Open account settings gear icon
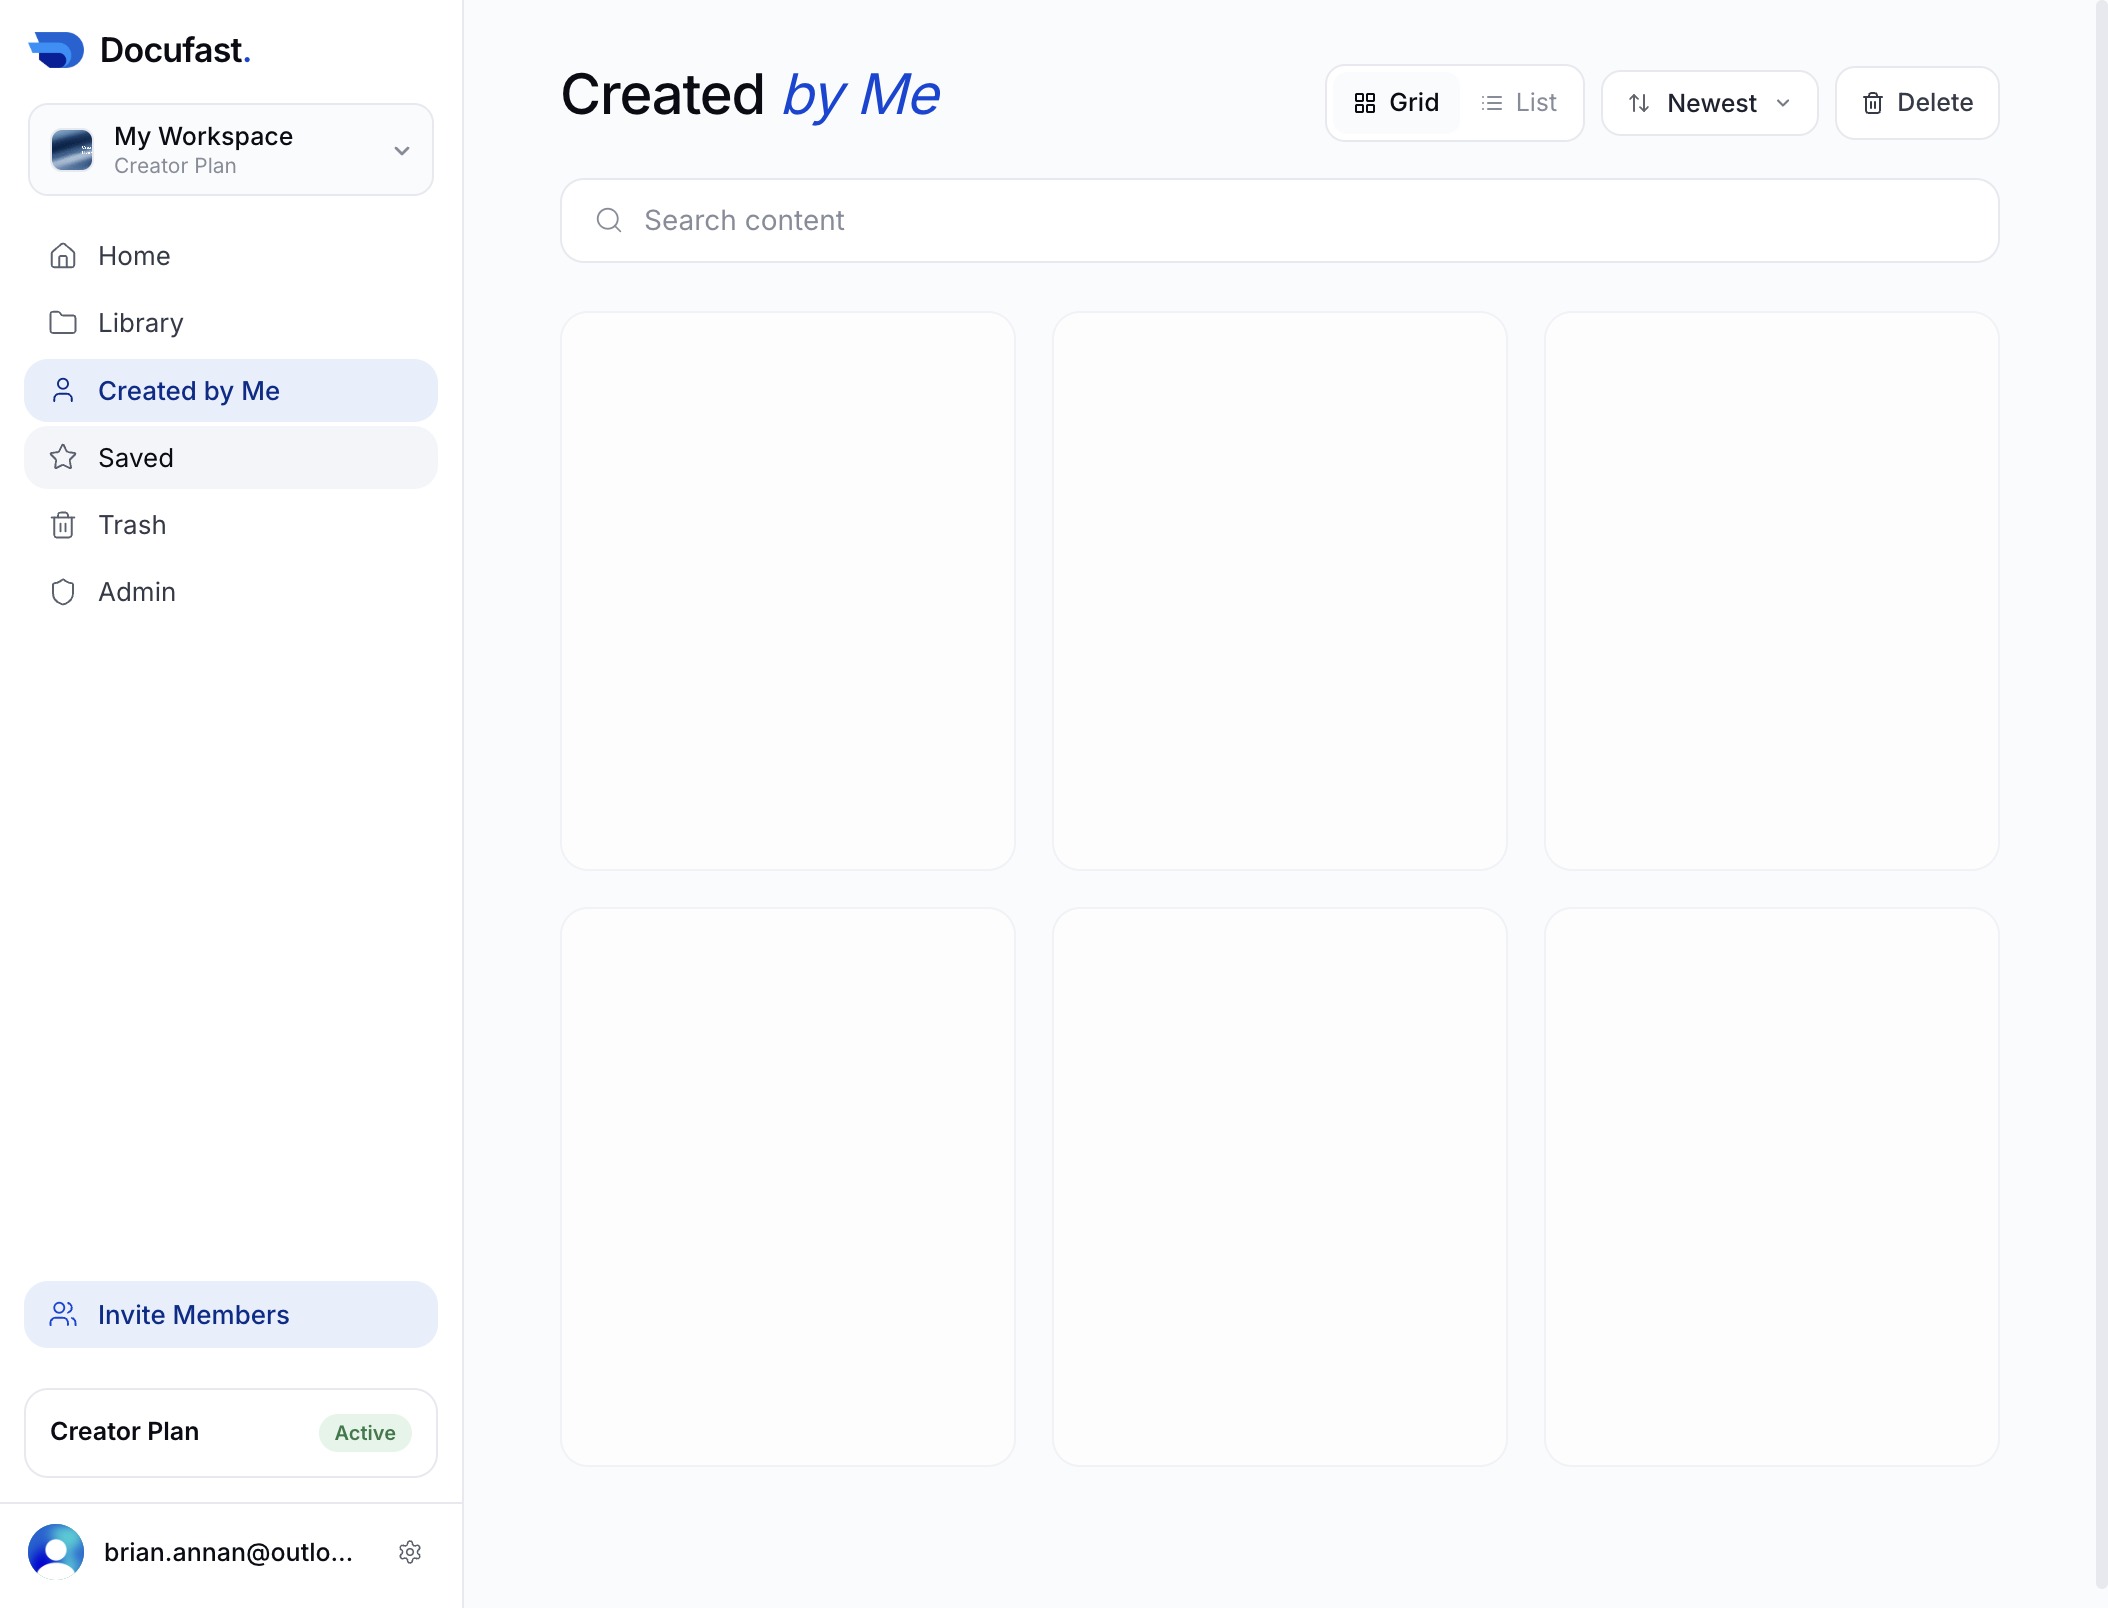 point(410,1551)
